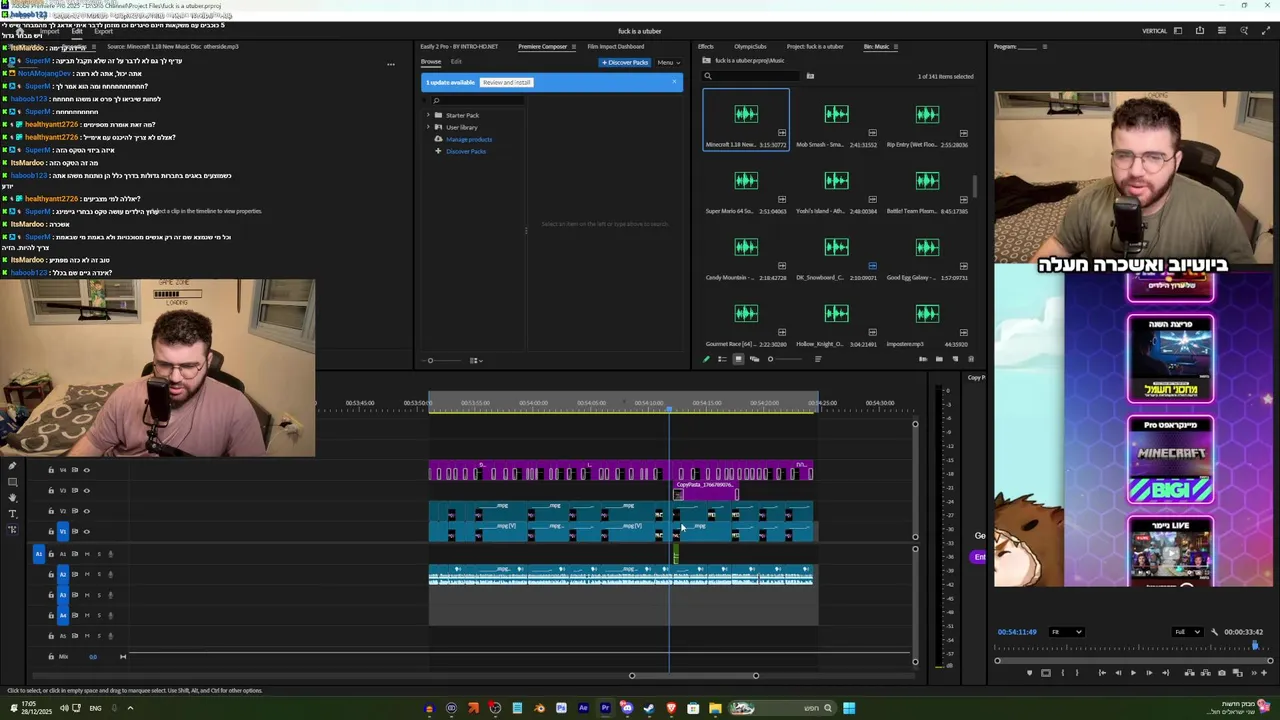Click the Mark Out bracket button
The width and height of the screenshot is (1280, 720).
1077,673
